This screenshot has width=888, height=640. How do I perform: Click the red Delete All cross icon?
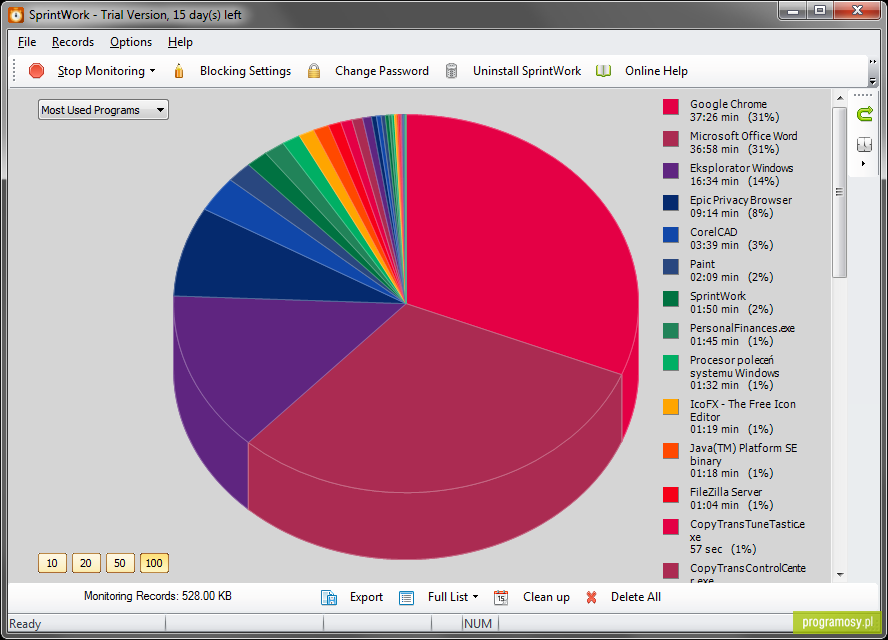(591, 597)
